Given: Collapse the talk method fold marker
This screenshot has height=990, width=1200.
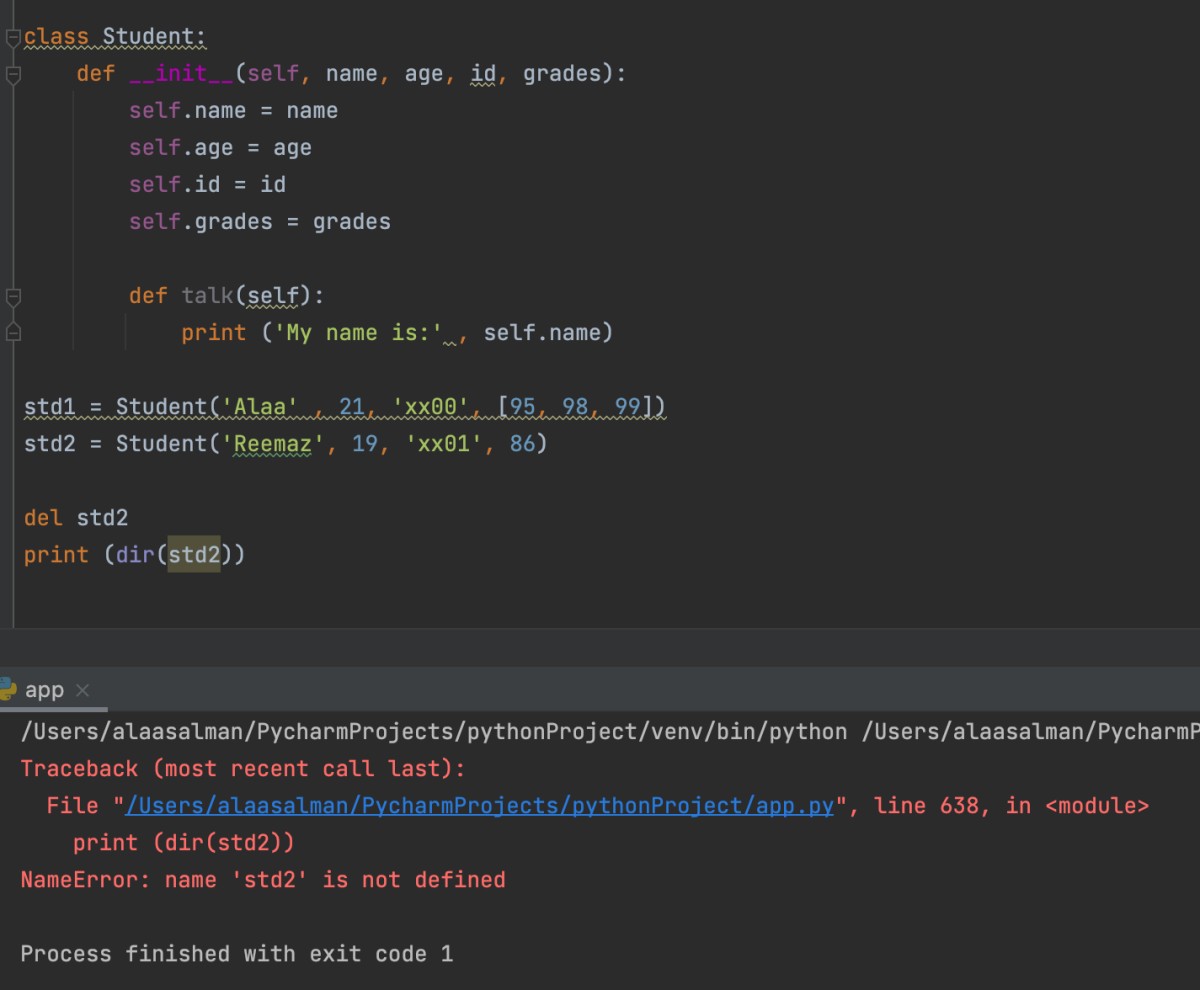Looking at the screenshot, I should 12,296.
